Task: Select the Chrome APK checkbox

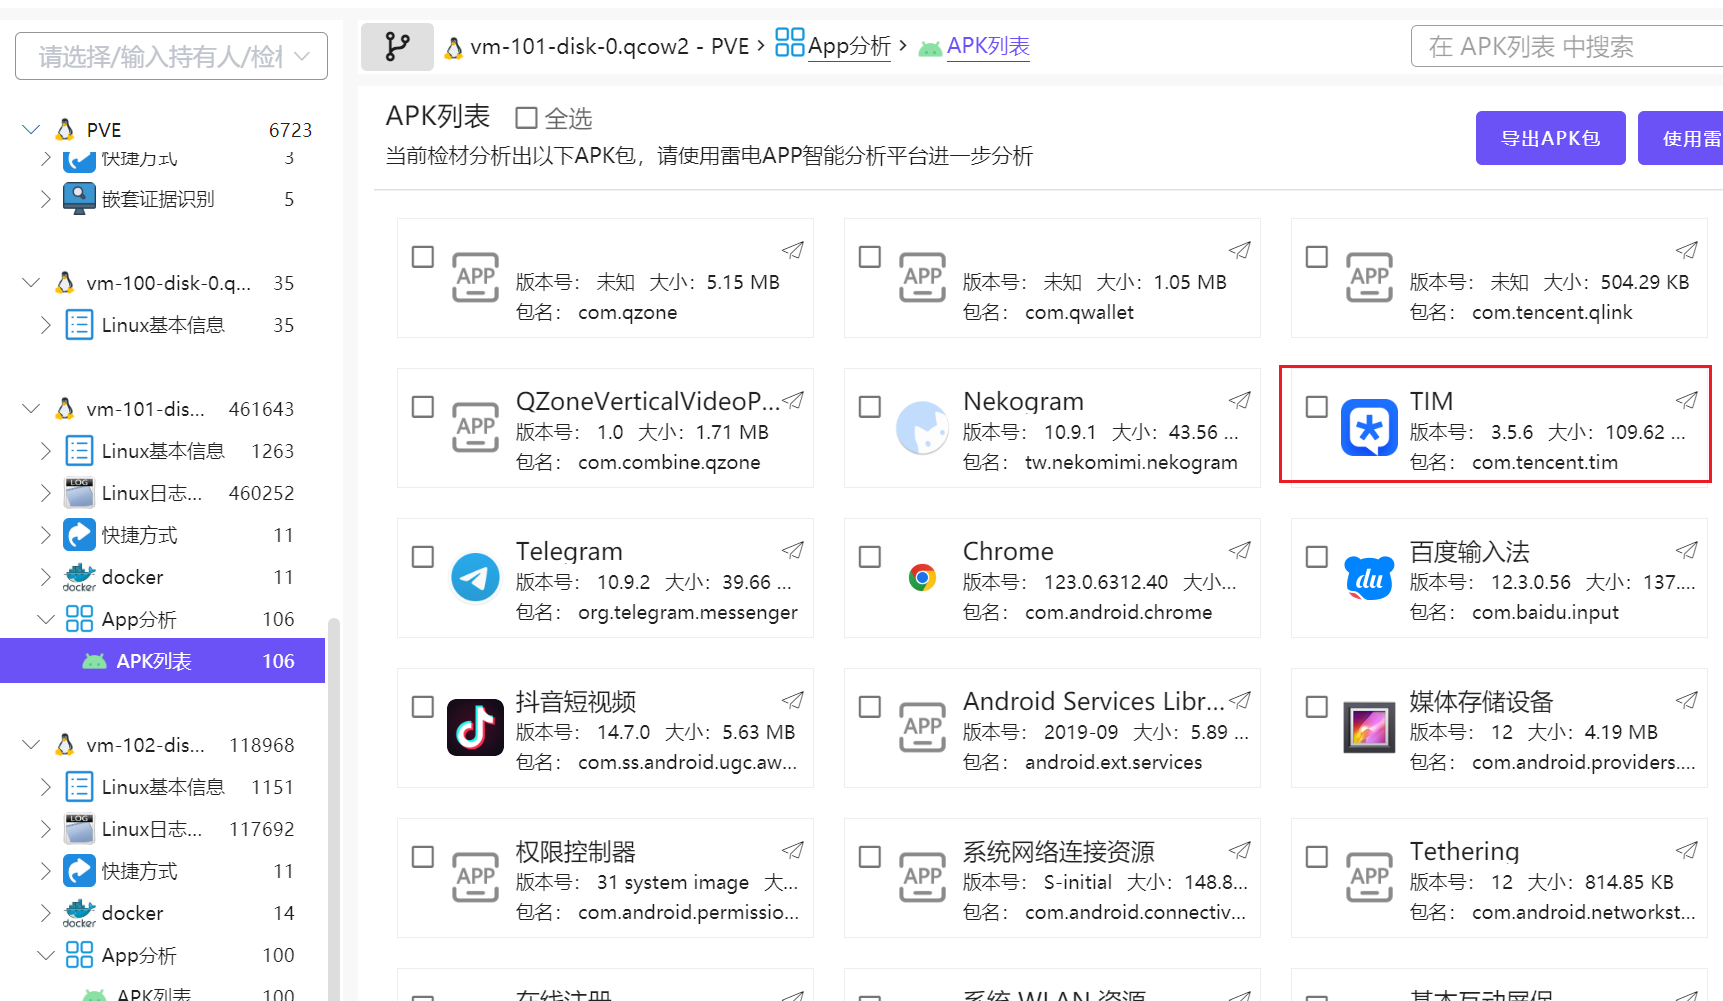Action: coord(870,557)
